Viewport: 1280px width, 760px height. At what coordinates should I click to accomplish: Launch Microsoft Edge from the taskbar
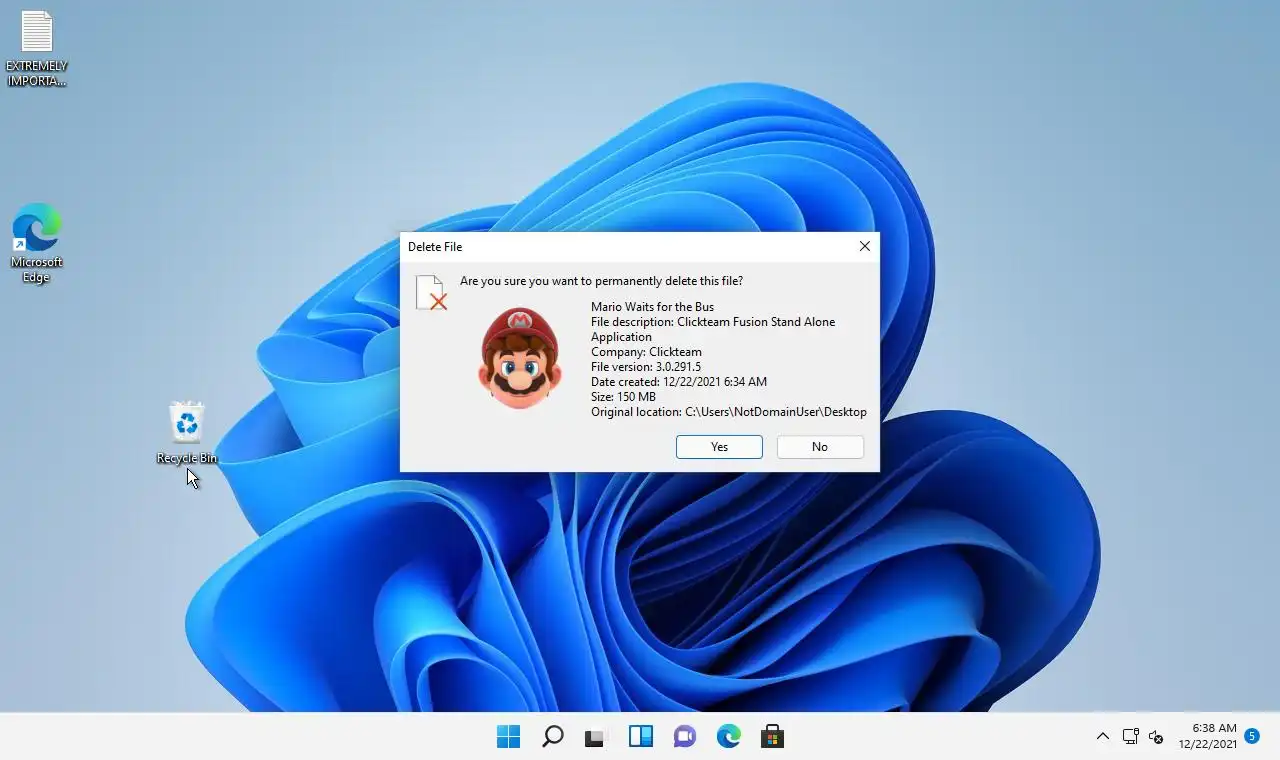point(728,737)
